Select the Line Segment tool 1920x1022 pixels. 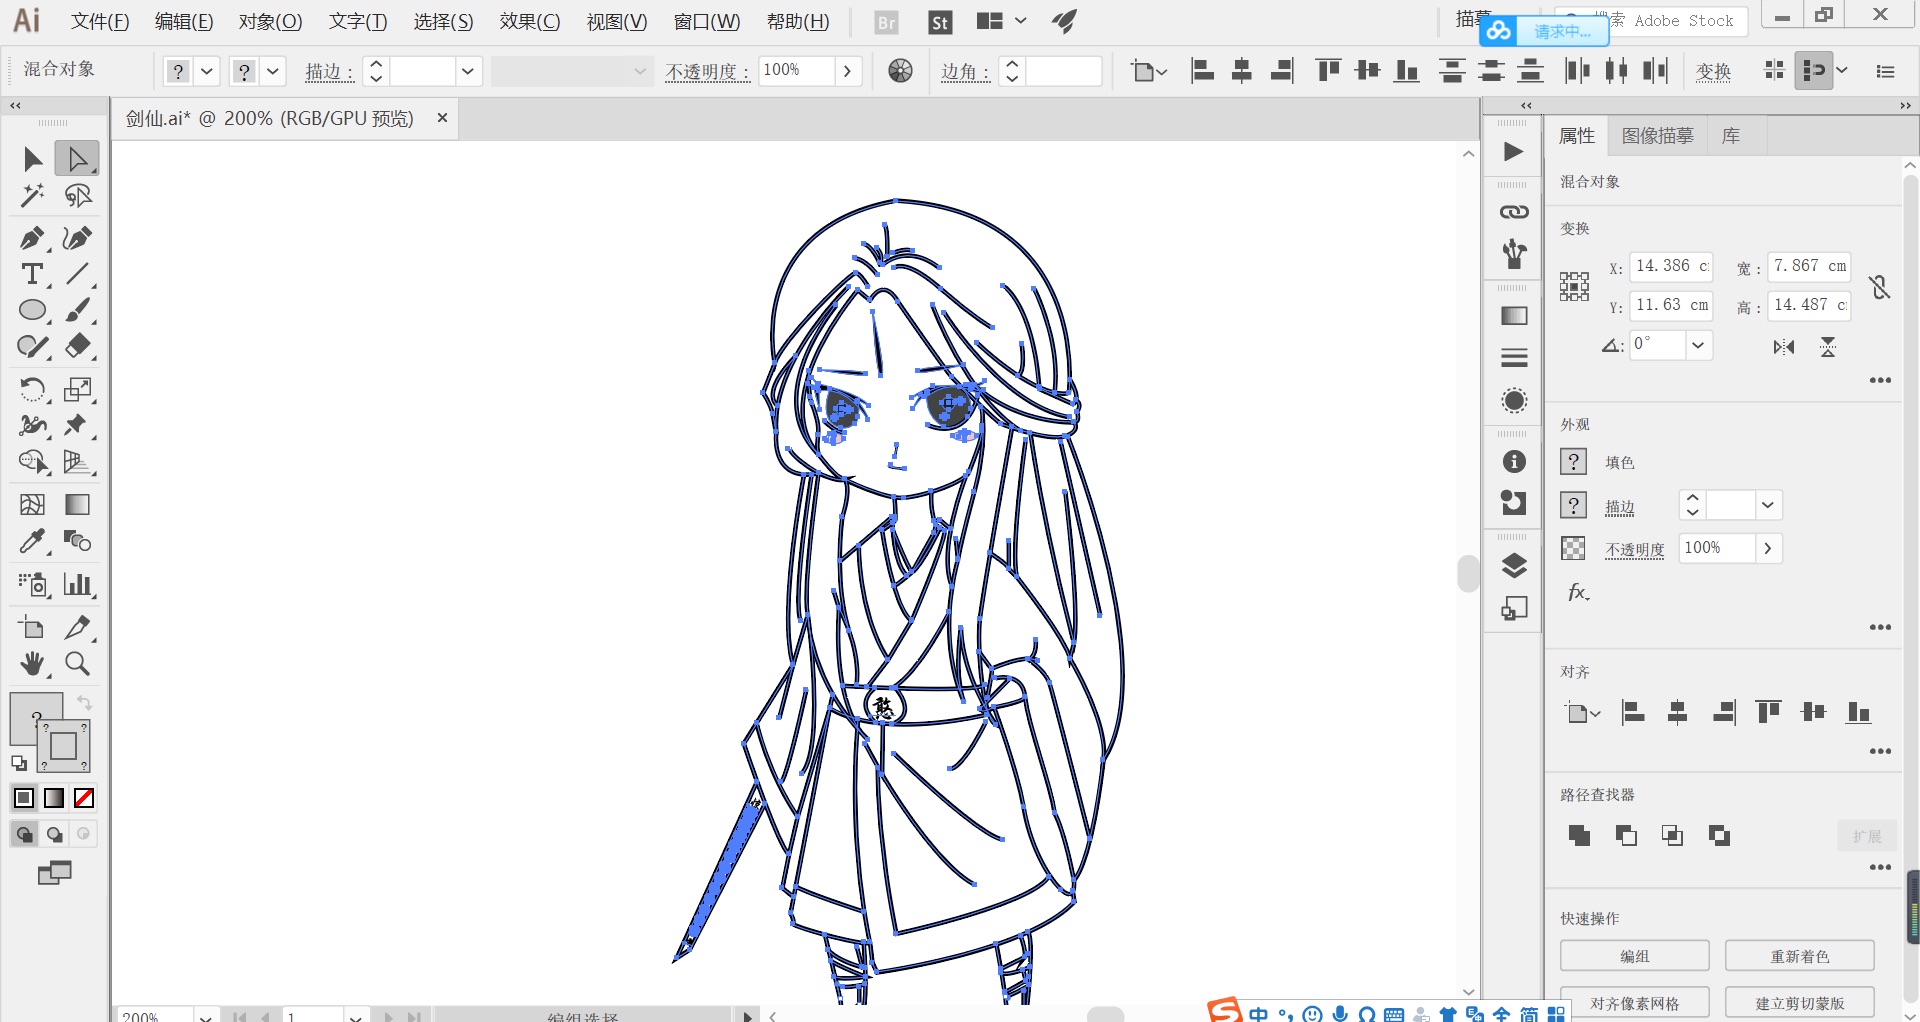(x=77, y=274)
